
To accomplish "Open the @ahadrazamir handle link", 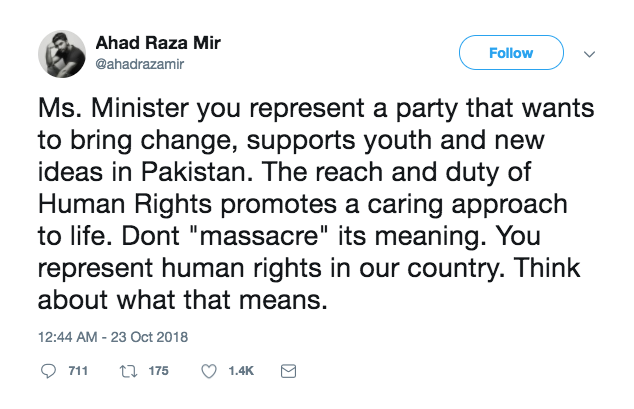I will 137,63.
